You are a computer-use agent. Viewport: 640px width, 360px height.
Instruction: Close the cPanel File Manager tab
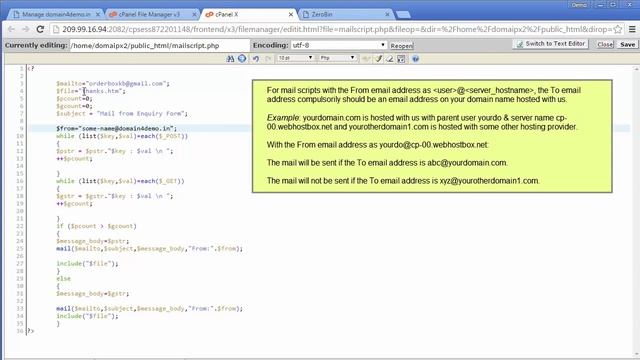point(194,14)
